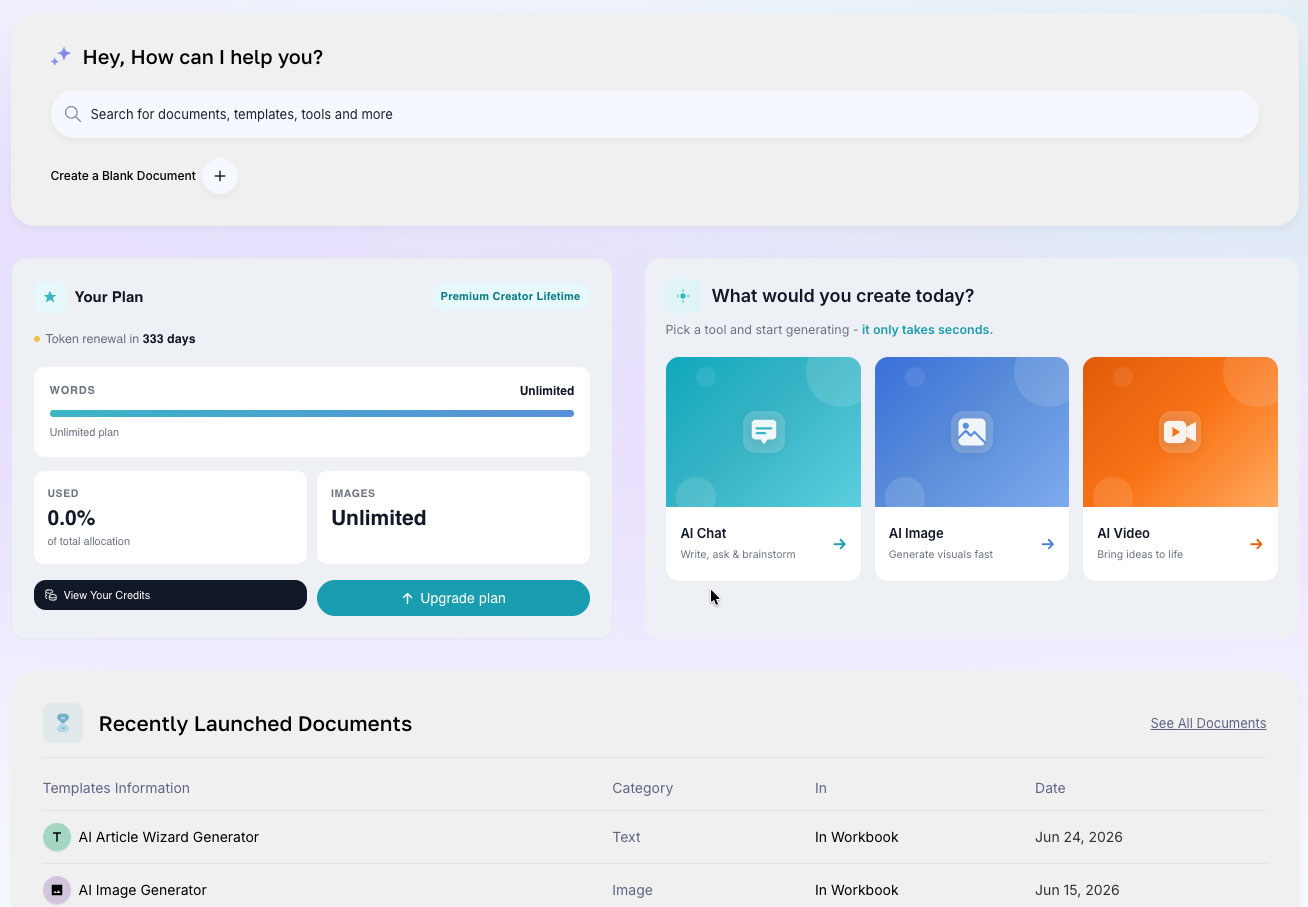Open the AI Image card thumbnail
1308x907 pixels.
tap(972, 432)
